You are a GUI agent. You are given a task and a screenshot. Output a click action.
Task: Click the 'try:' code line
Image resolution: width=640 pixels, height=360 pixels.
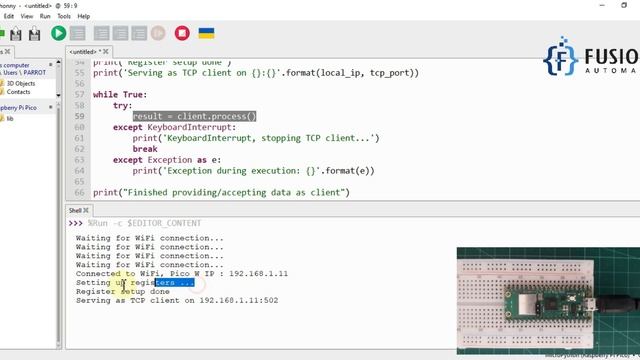(x=123, y=105)
